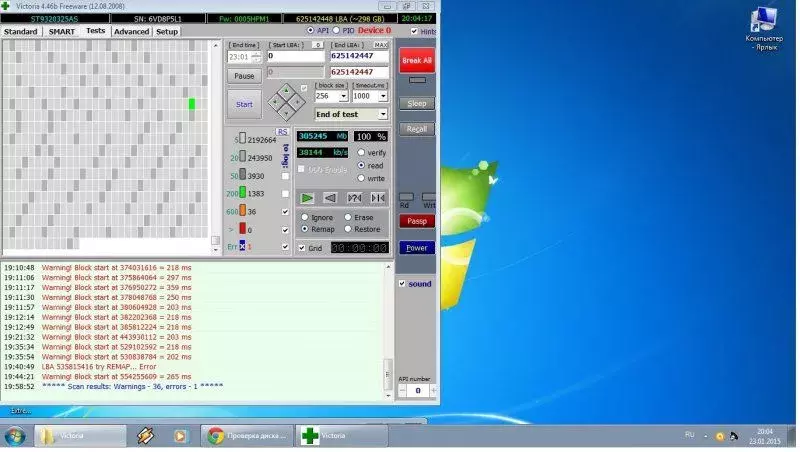This screenshot has height=452, width=800.
Task: Open the Computer shortcut on the desktop
Action: (764, 29)
